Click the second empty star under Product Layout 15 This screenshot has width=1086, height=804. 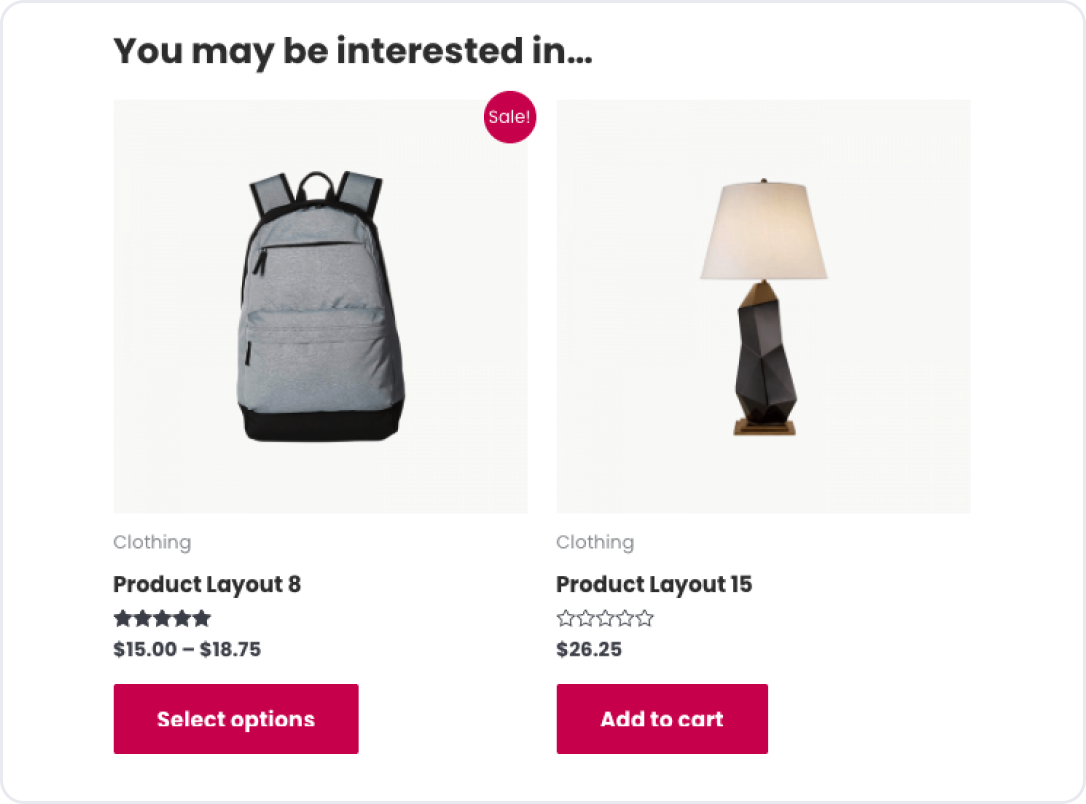pyautogui.click(x=586, y=618)
